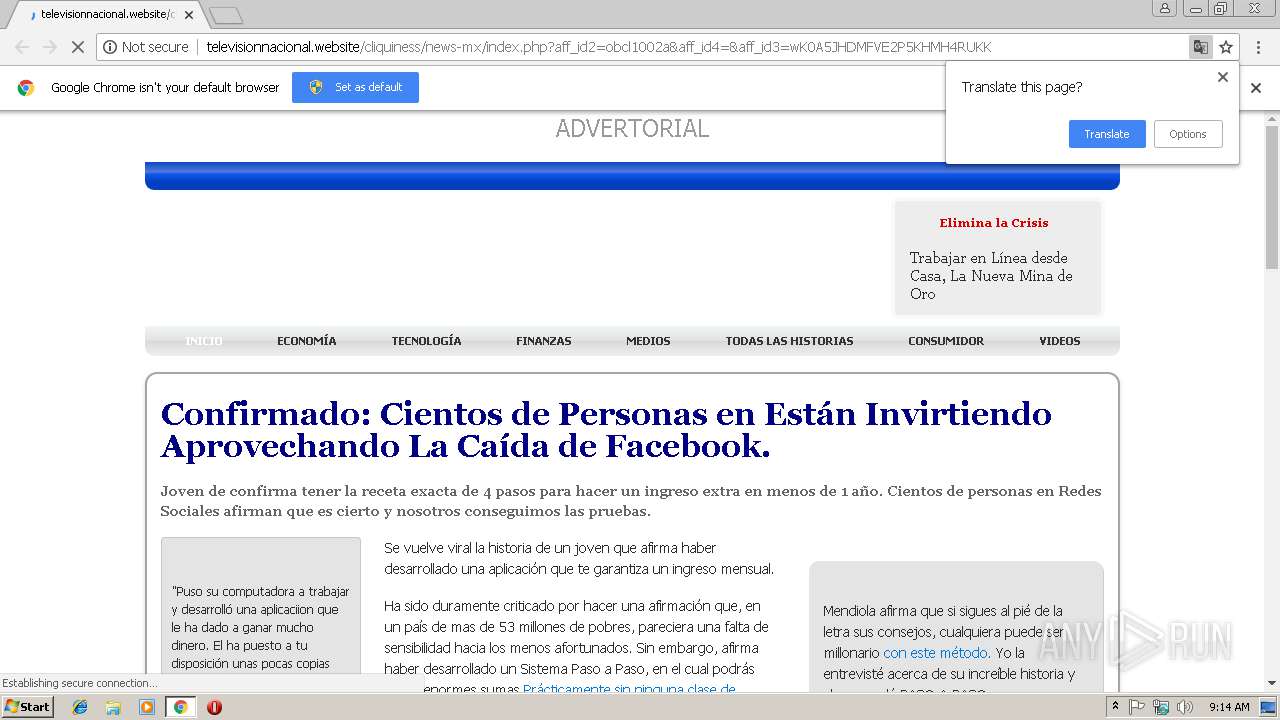Click the Translate button
The image size is (1280, 720).
1107,134
